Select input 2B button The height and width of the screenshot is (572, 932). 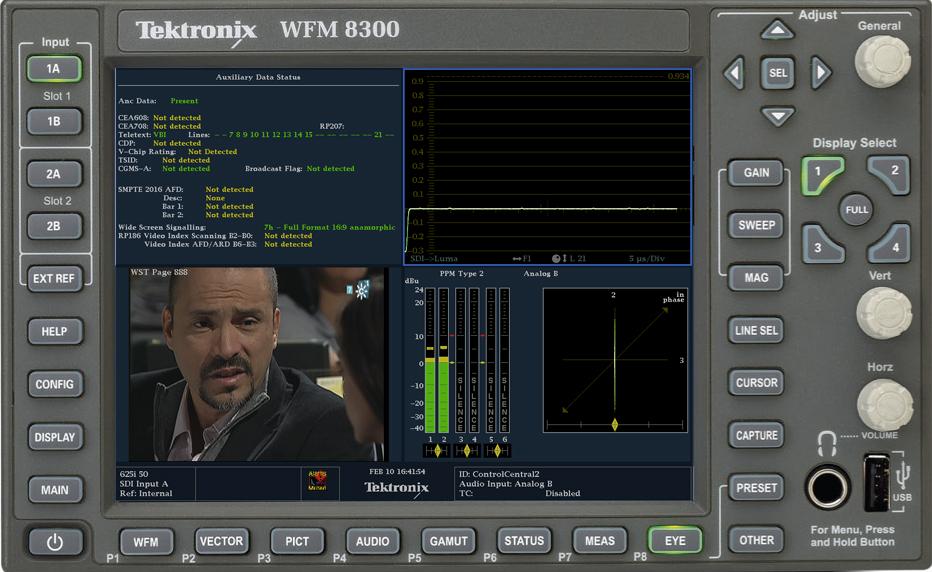point(53,226)
